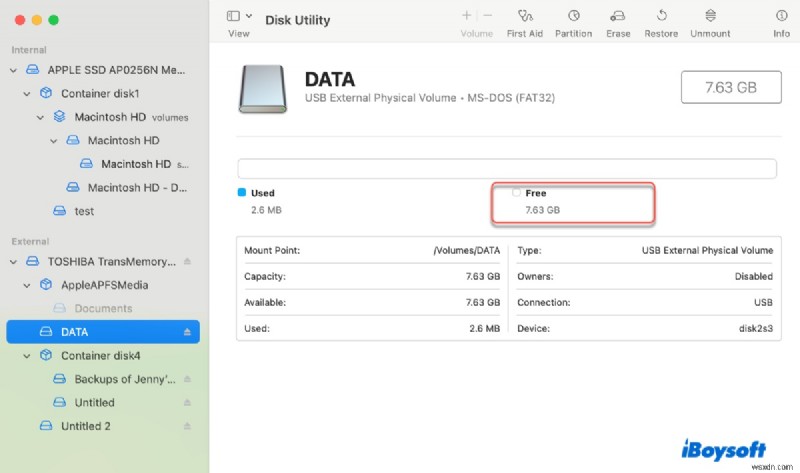Collapse the AppleAPFSMedia container
800x473 pixels.
(x=27, y=285)
